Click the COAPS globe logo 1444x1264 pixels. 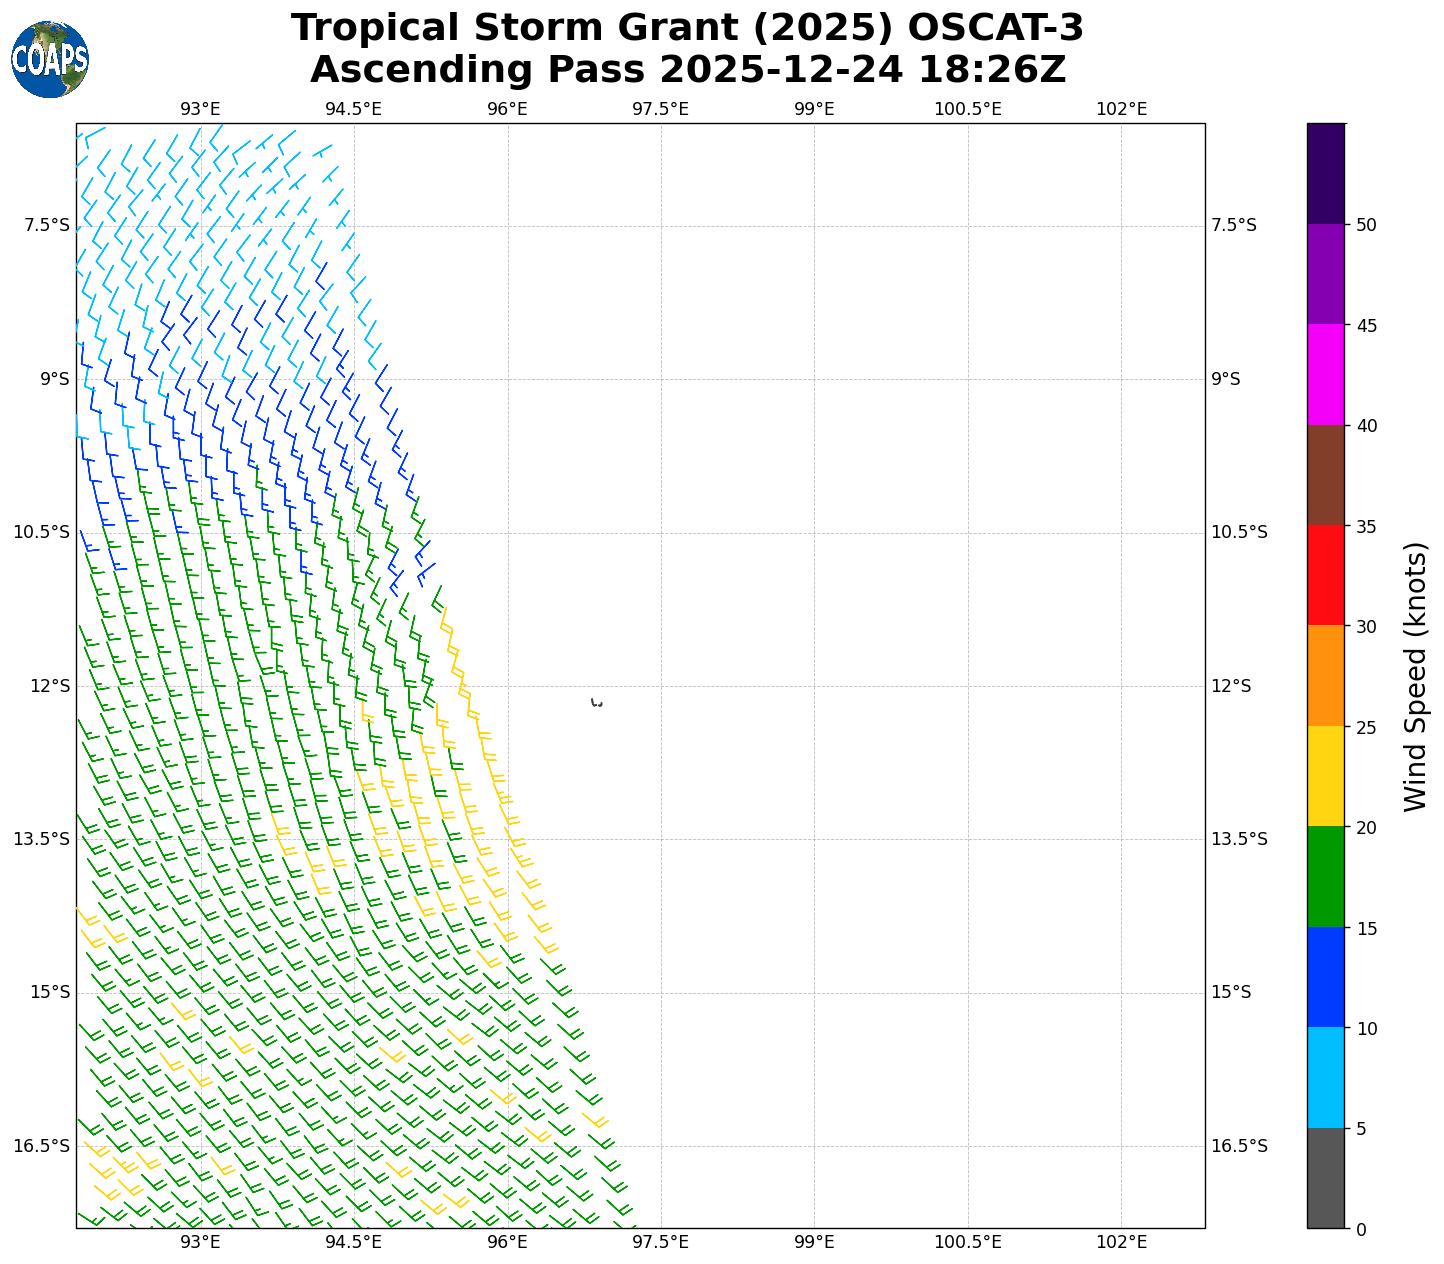(50, 60)
